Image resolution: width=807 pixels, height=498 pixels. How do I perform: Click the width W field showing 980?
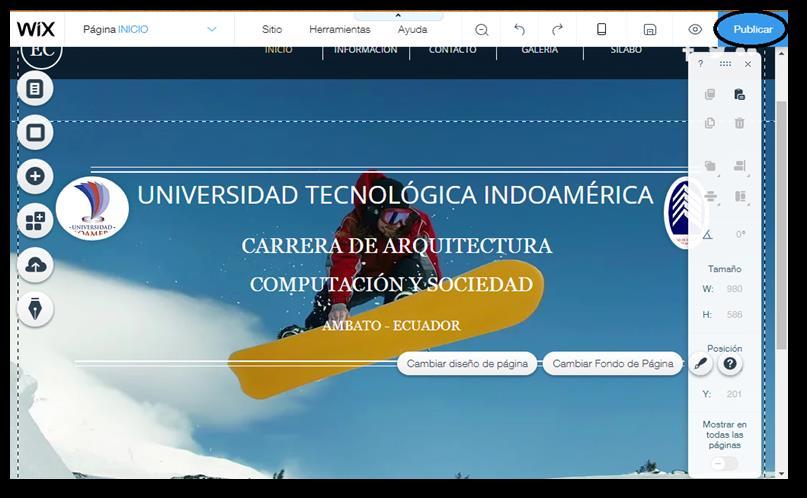point(734,289)
